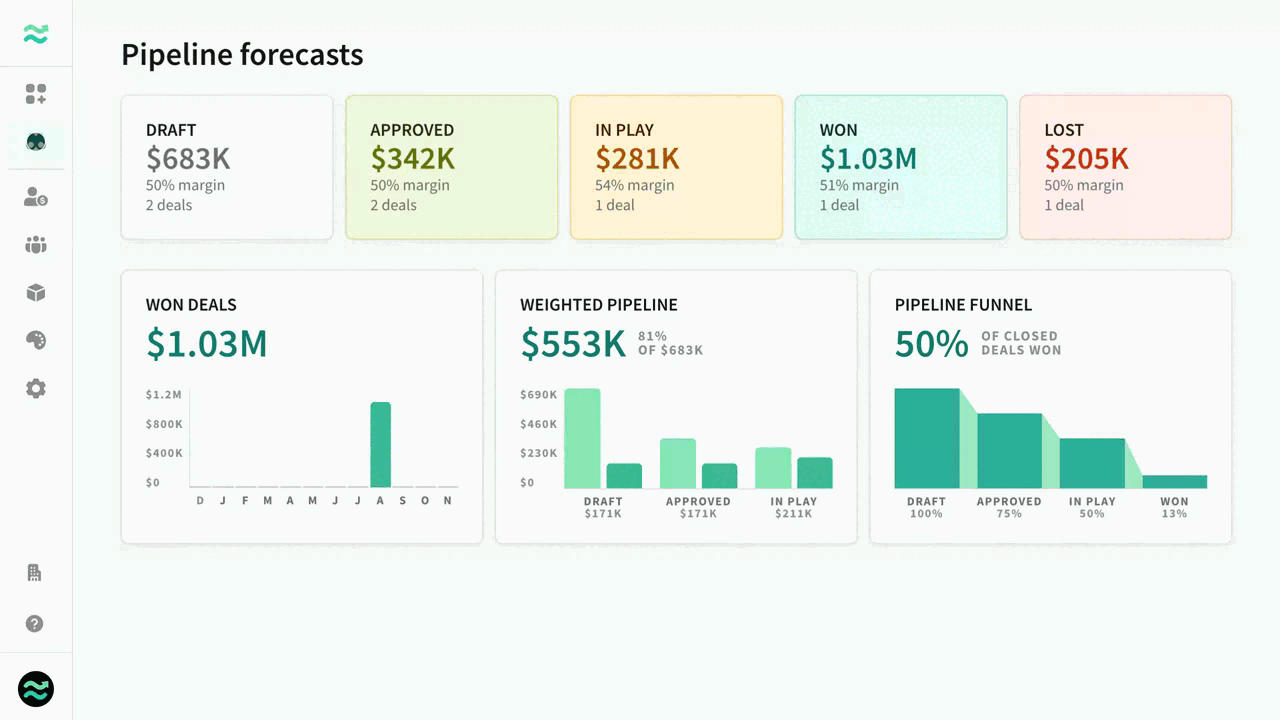The image size is (1280, 720).
Task: Select the In Play $281K card
Action: click(676, 167)
